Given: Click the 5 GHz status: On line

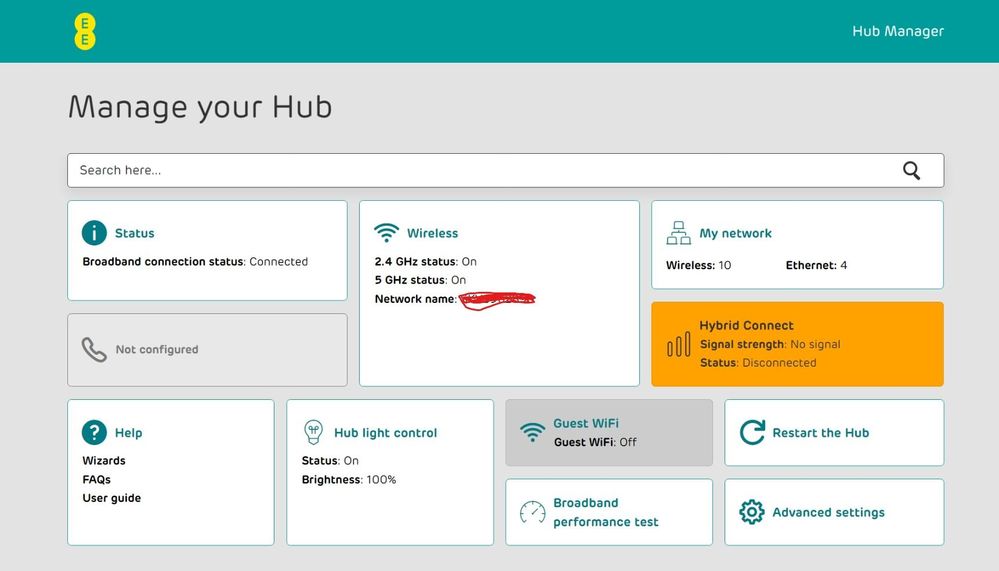Looking at the screenshot, I should [x=420, y=280].
